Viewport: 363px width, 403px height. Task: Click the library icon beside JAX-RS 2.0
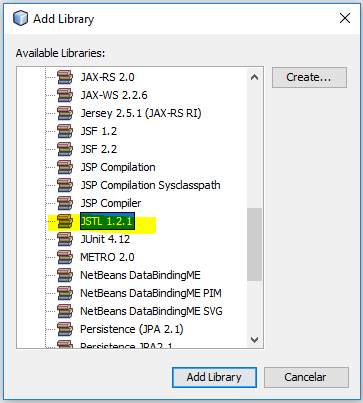click(65, 77)
